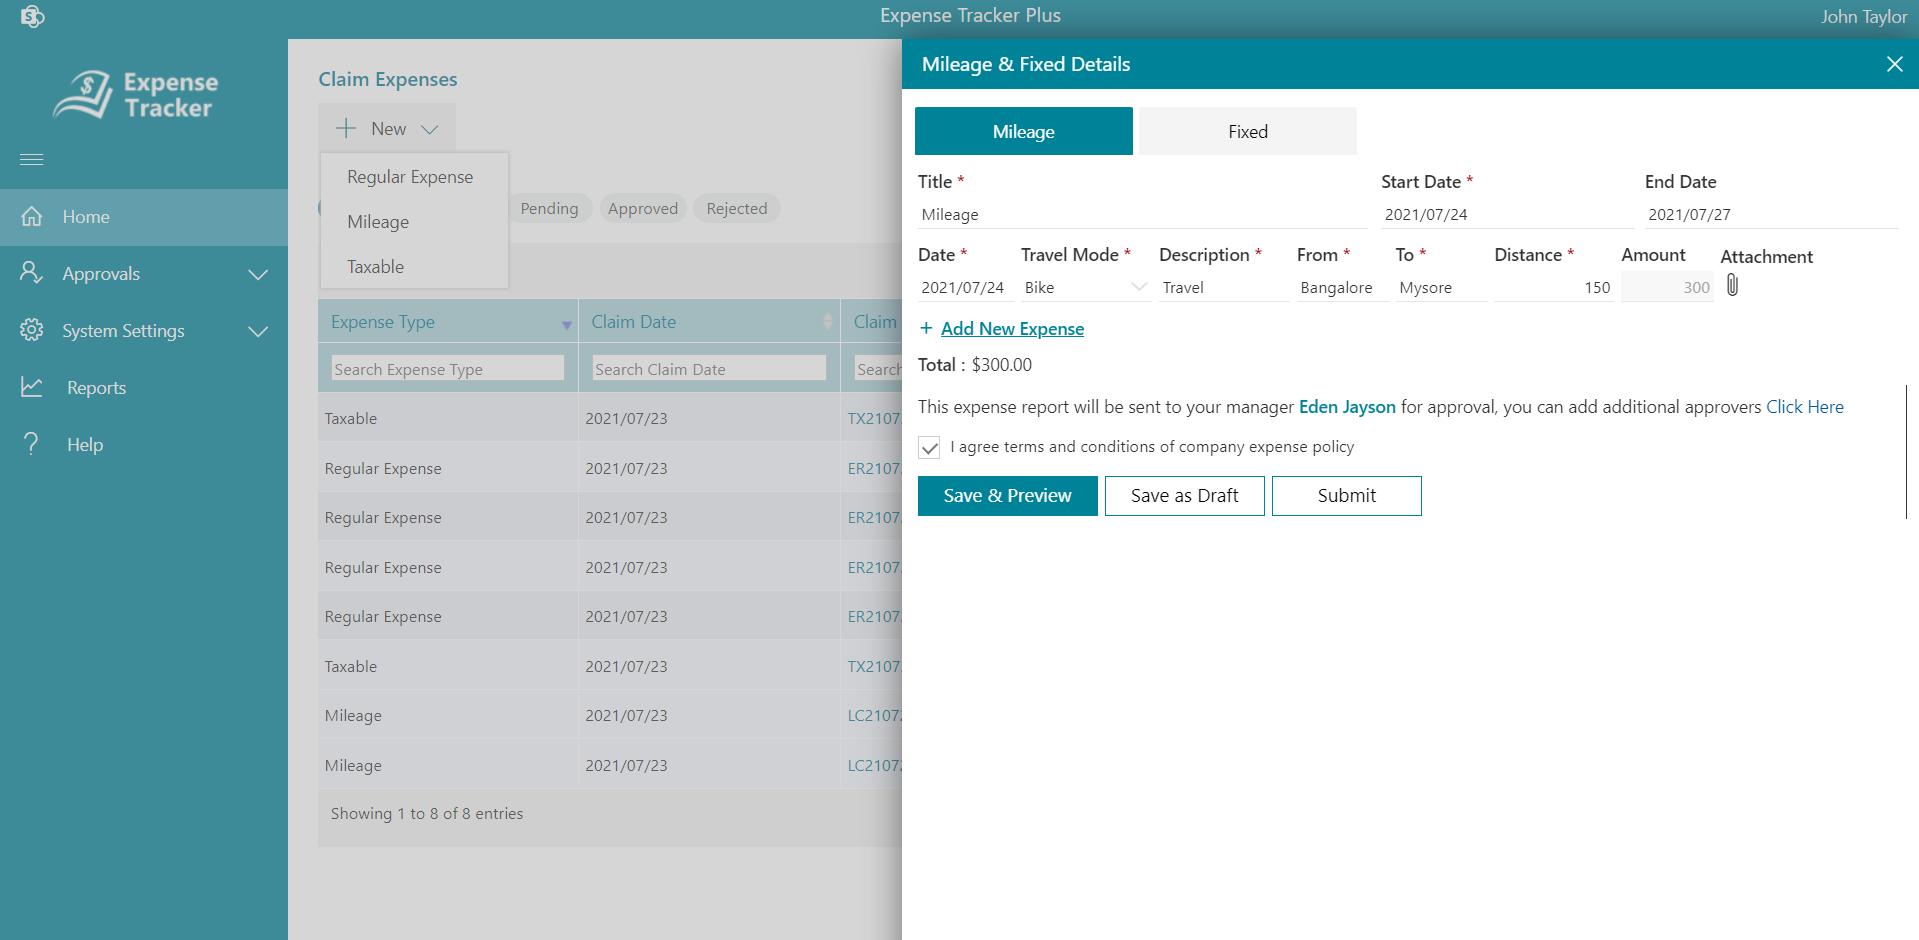
Task: Click the Reports chart icon
Action: pyautogui.click(x=32, y=387)
